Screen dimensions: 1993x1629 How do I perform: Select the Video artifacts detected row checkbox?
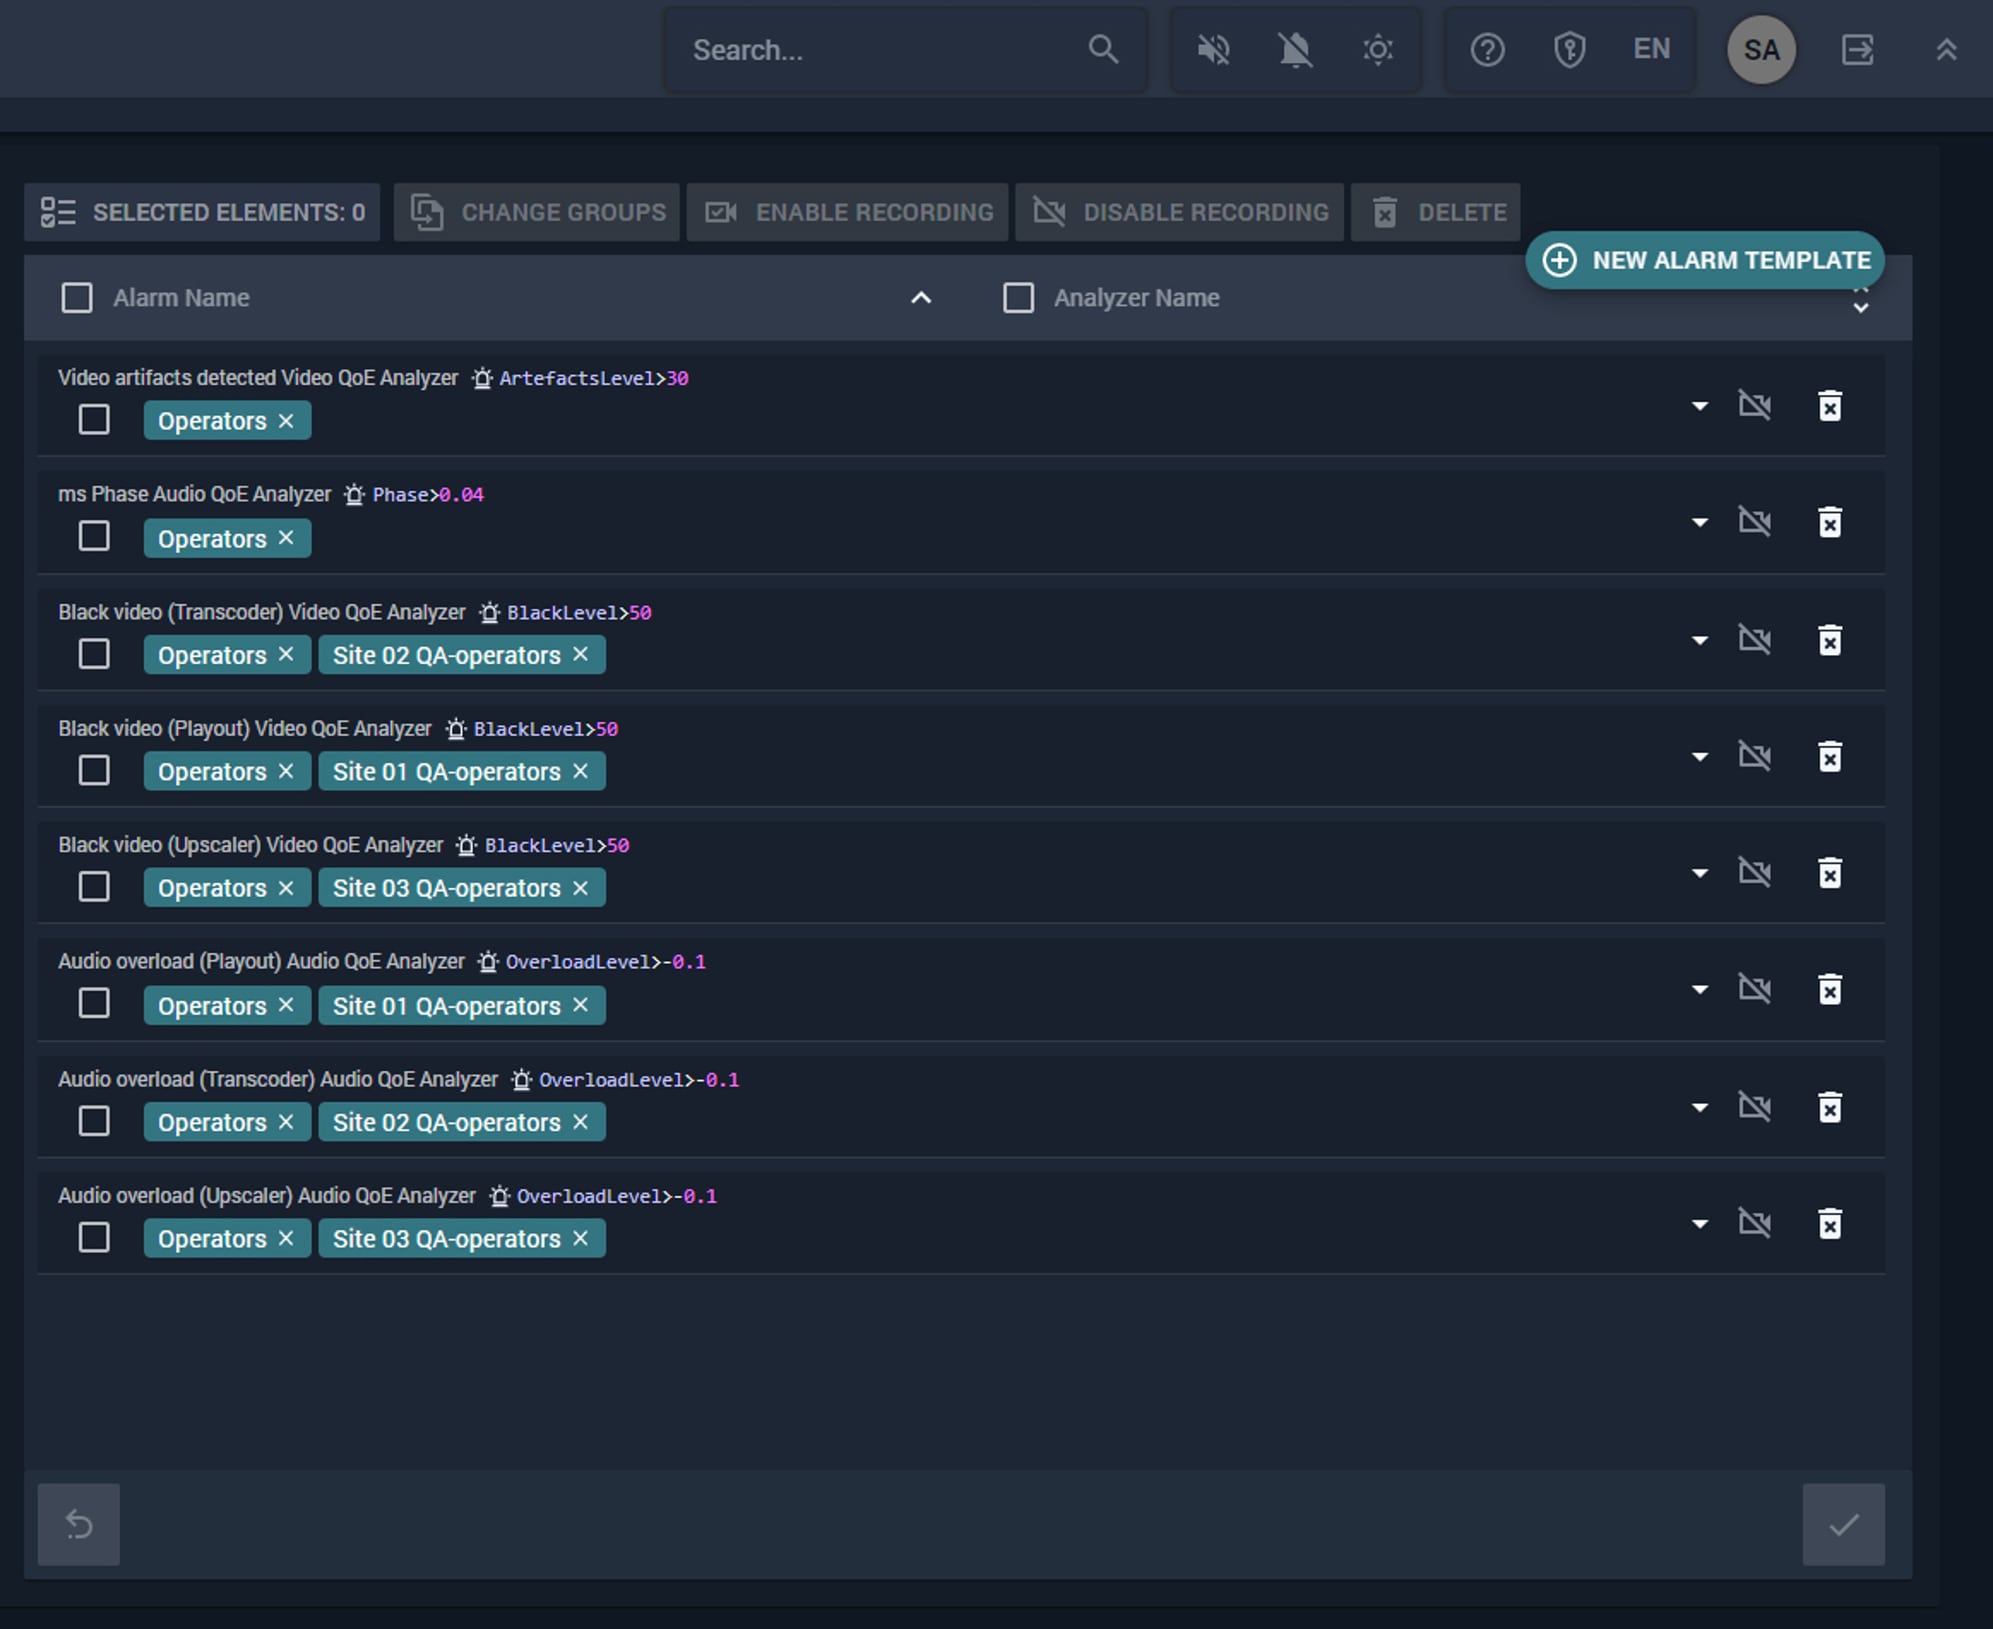(x=94, y=420)
